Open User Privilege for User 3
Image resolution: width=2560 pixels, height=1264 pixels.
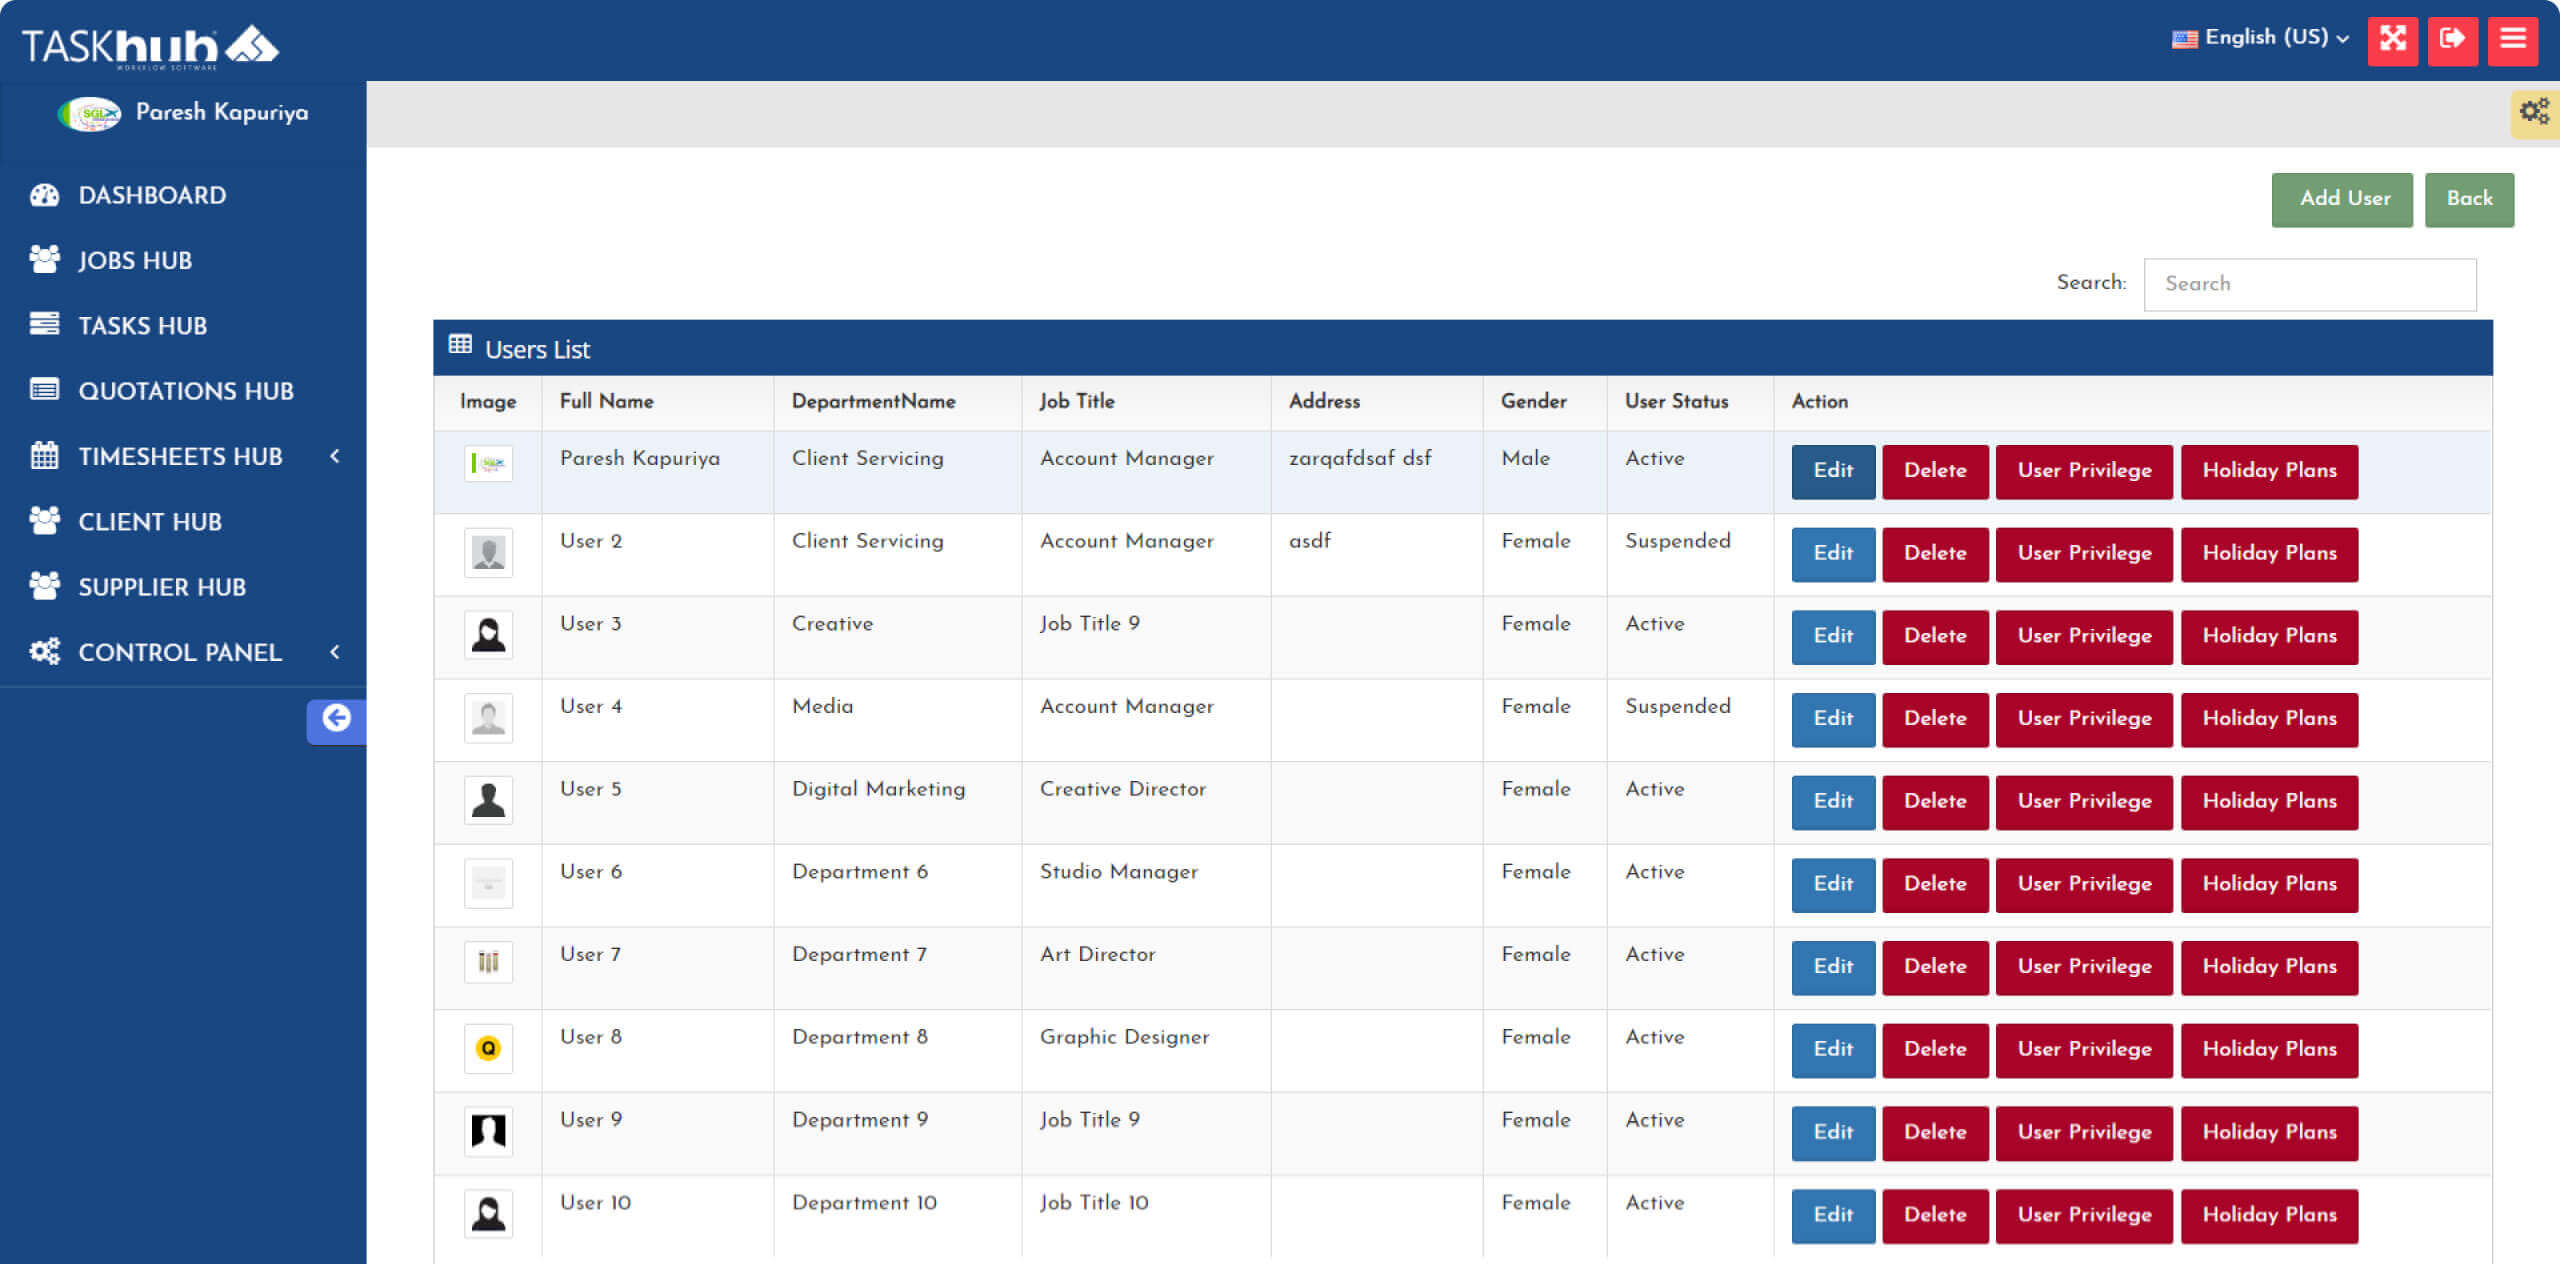(x=2085, y=635)
